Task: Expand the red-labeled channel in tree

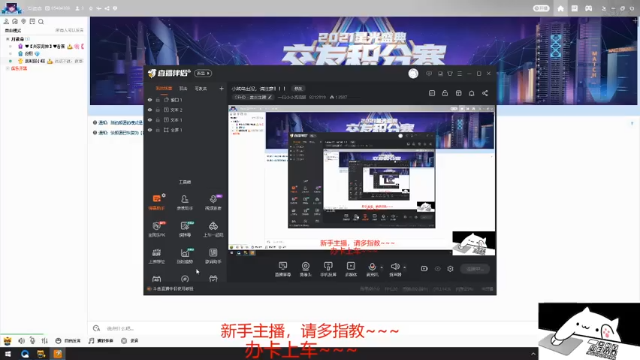Action: (x=7, y=69)
